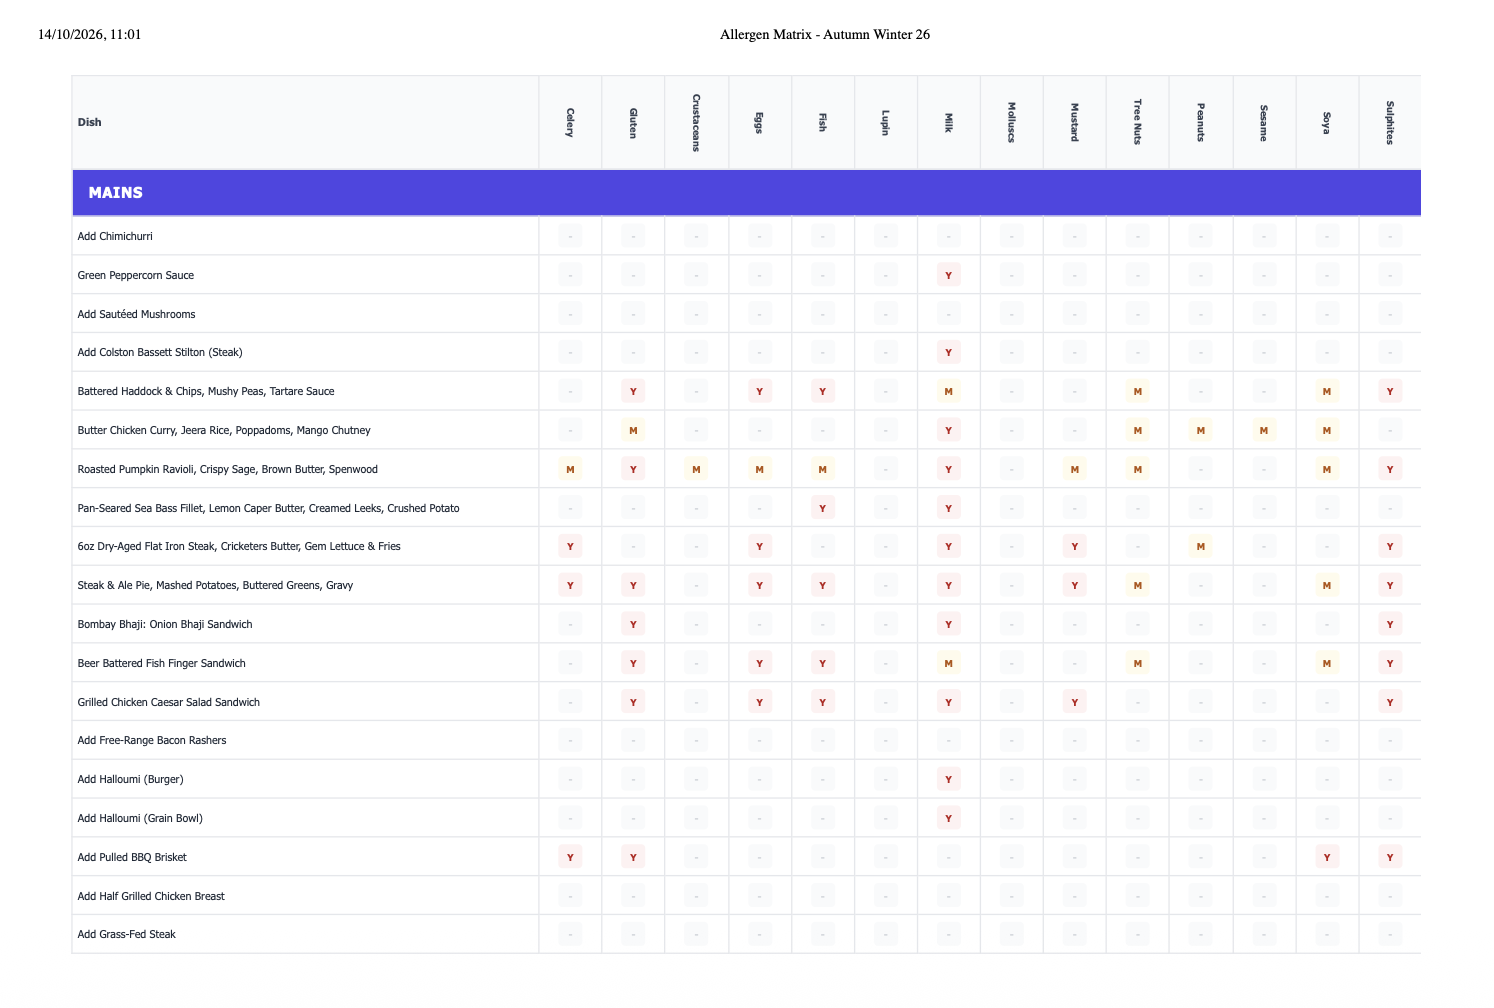Click the Gluten column header
The image size is (1494, 1008).
633,122
